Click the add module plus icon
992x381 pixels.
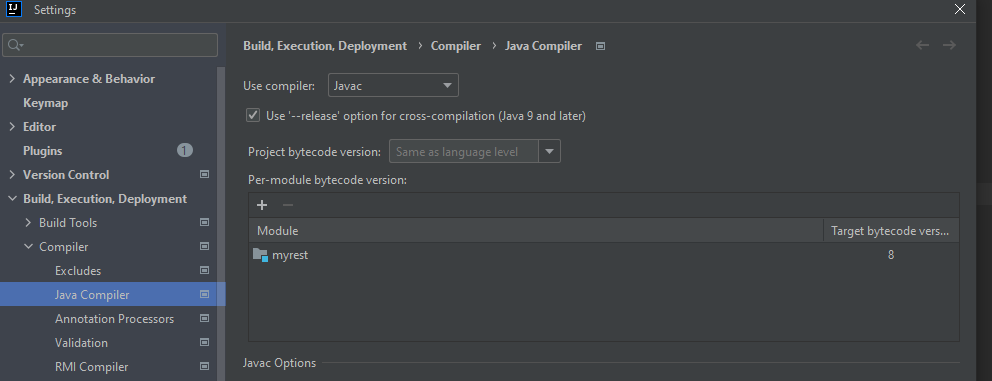coord(262,205)
